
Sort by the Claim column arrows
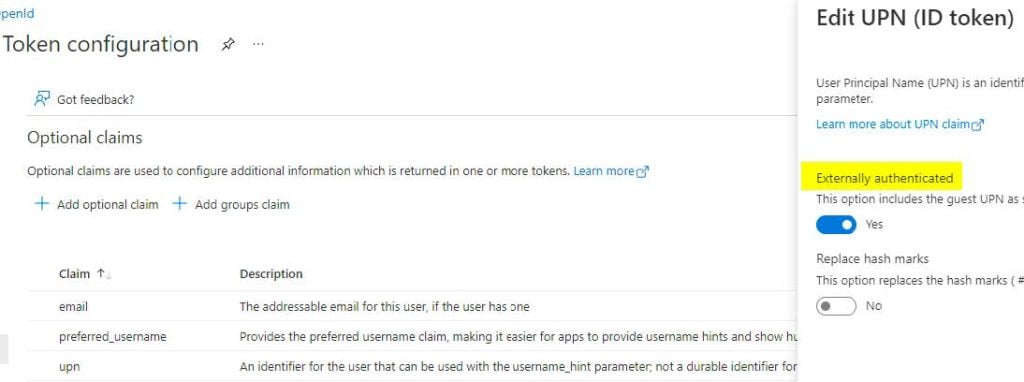[x=104, y=274]
